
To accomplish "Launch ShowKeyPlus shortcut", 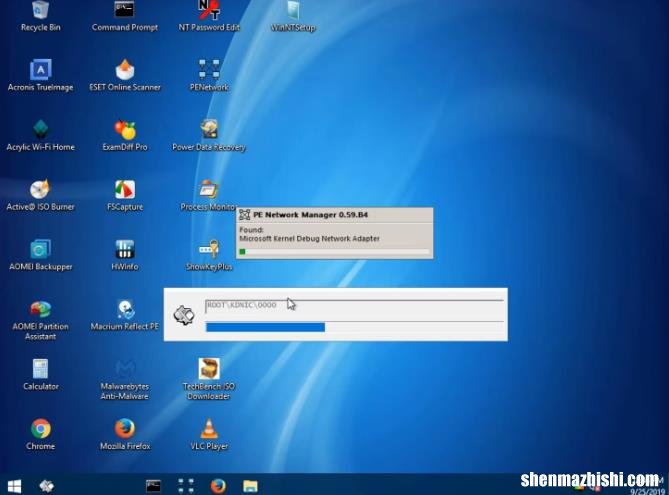I will coord(209,255).
